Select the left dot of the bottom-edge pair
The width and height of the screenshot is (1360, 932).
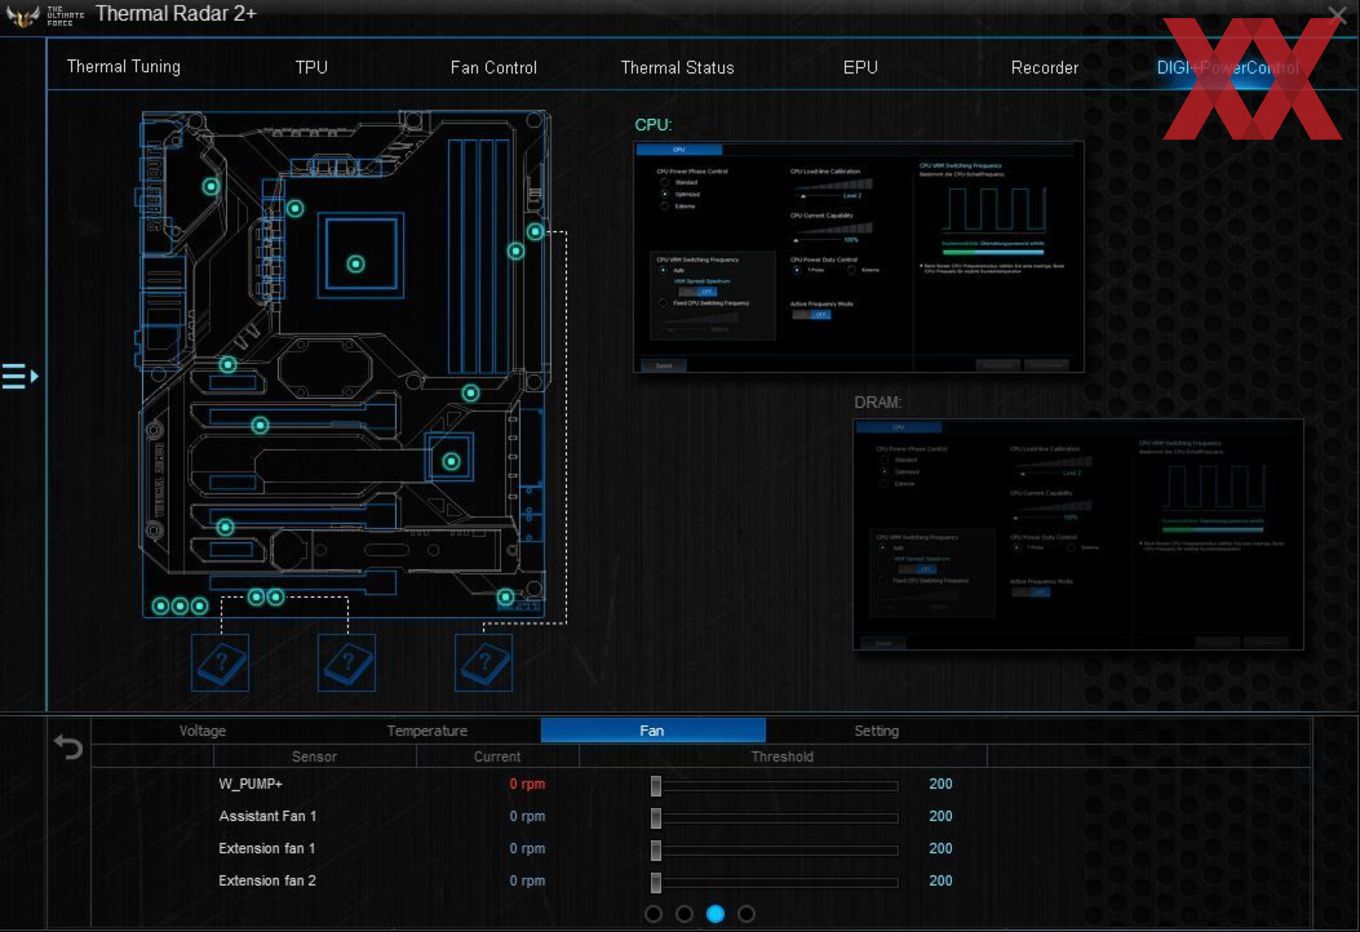click(256, 597)
